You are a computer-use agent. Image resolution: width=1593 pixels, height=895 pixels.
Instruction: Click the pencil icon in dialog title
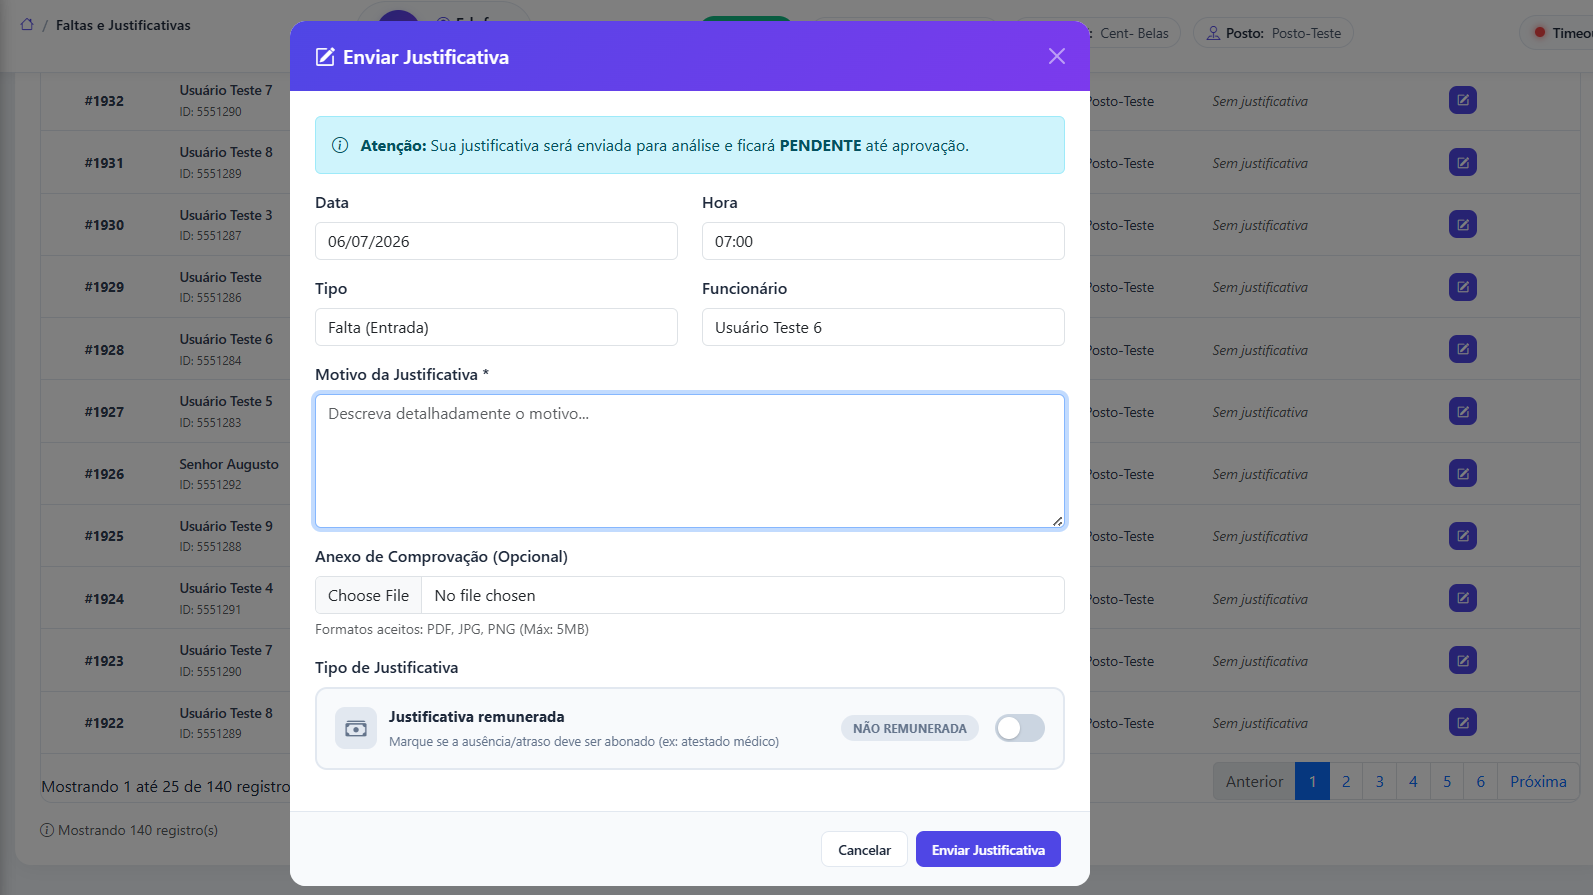pos(325,57)
